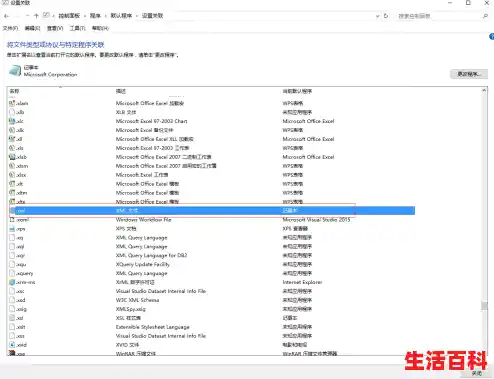Click the .xltm Excel template icon
This screenshot has width=494, height=379.
pyautogui.click(x=12, y=193)
